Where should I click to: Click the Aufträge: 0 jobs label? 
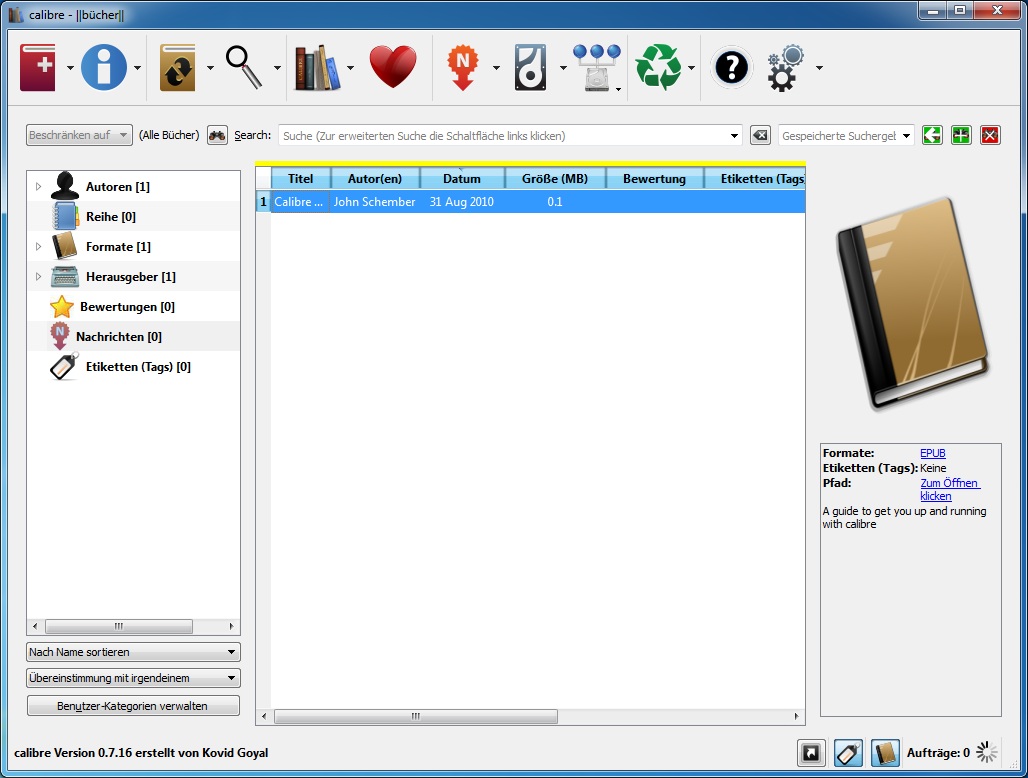[x=938, y=753]
